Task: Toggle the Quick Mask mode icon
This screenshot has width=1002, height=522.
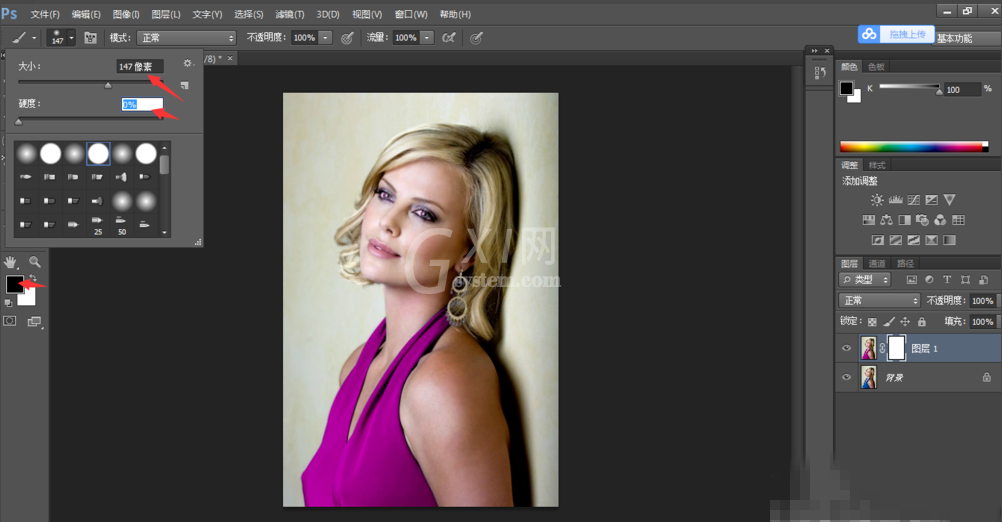Action: pyautogui.click(x=10, y=321)
